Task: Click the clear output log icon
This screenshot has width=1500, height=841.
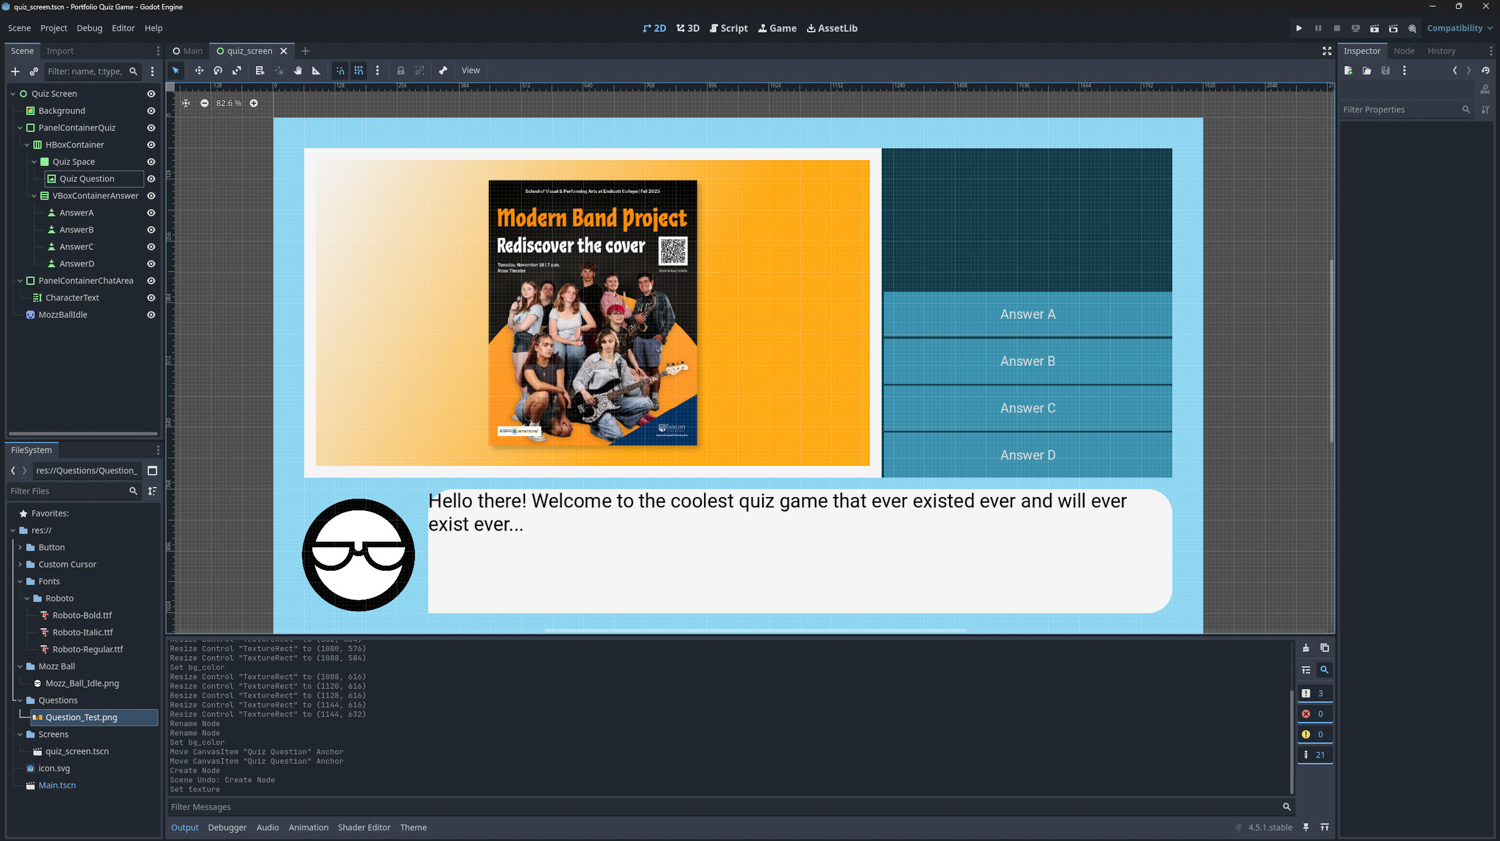Action: (1306, 648)
